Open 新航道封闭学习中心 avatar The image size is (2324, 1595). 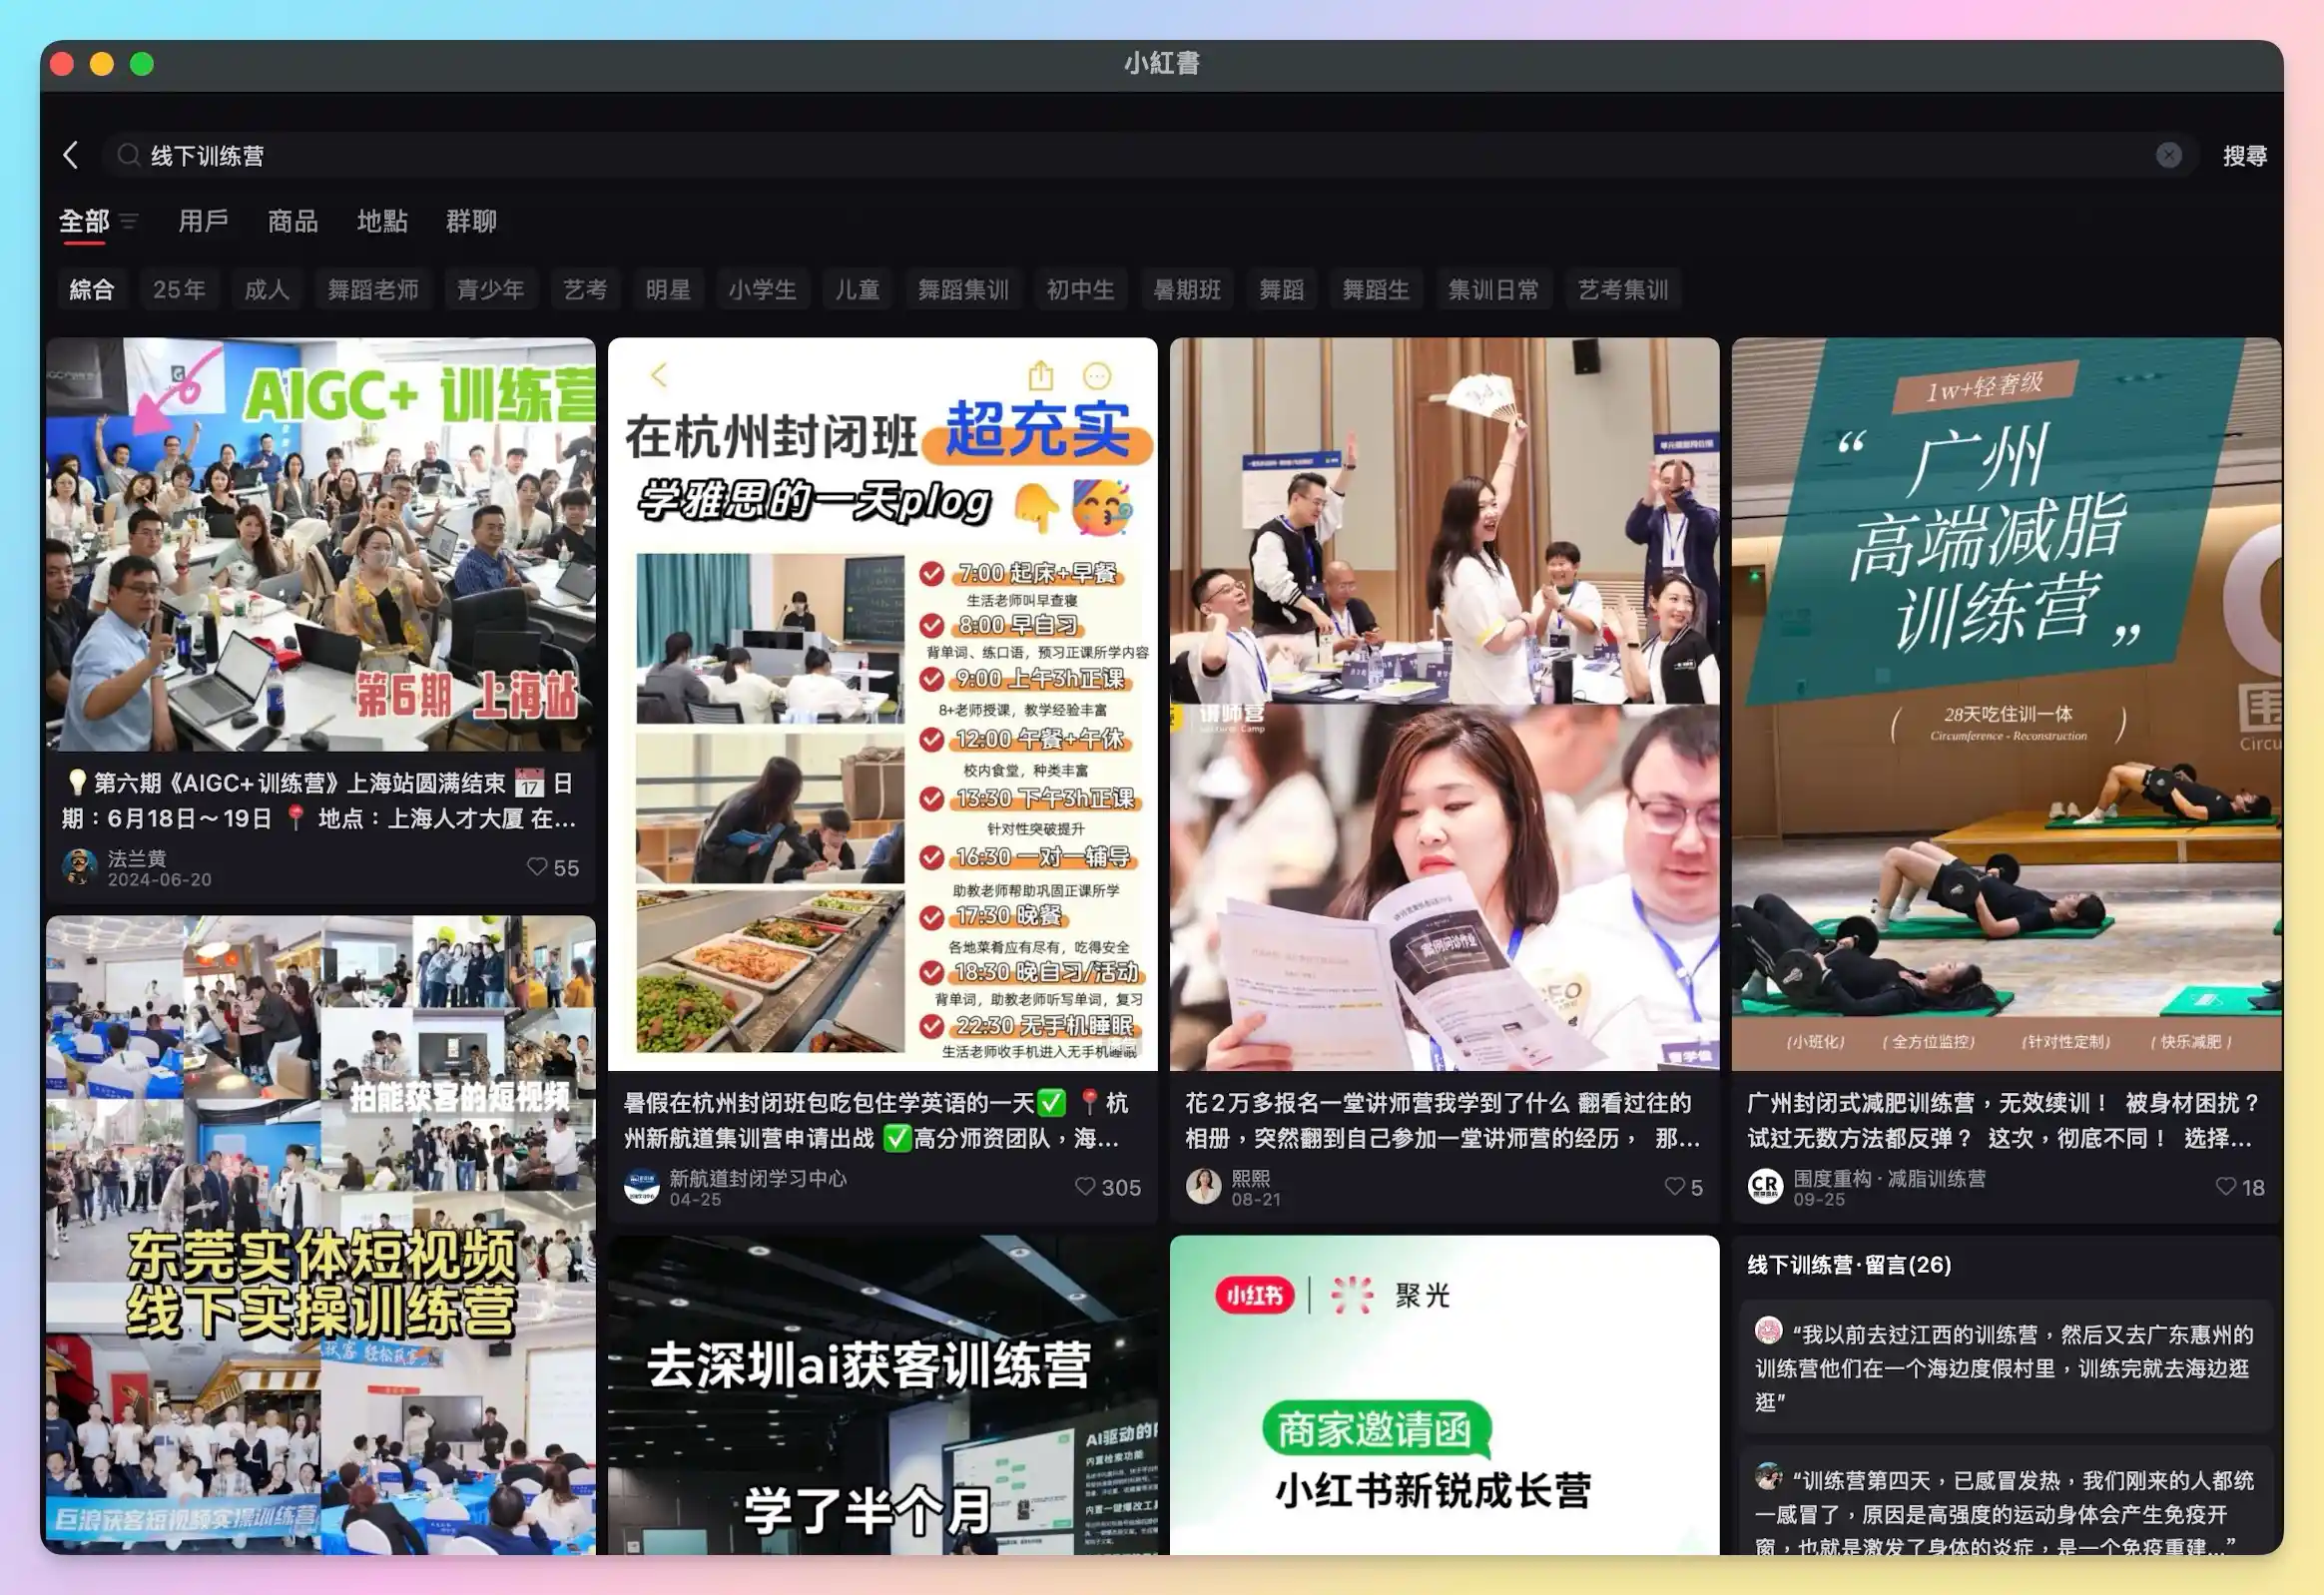642,1186
